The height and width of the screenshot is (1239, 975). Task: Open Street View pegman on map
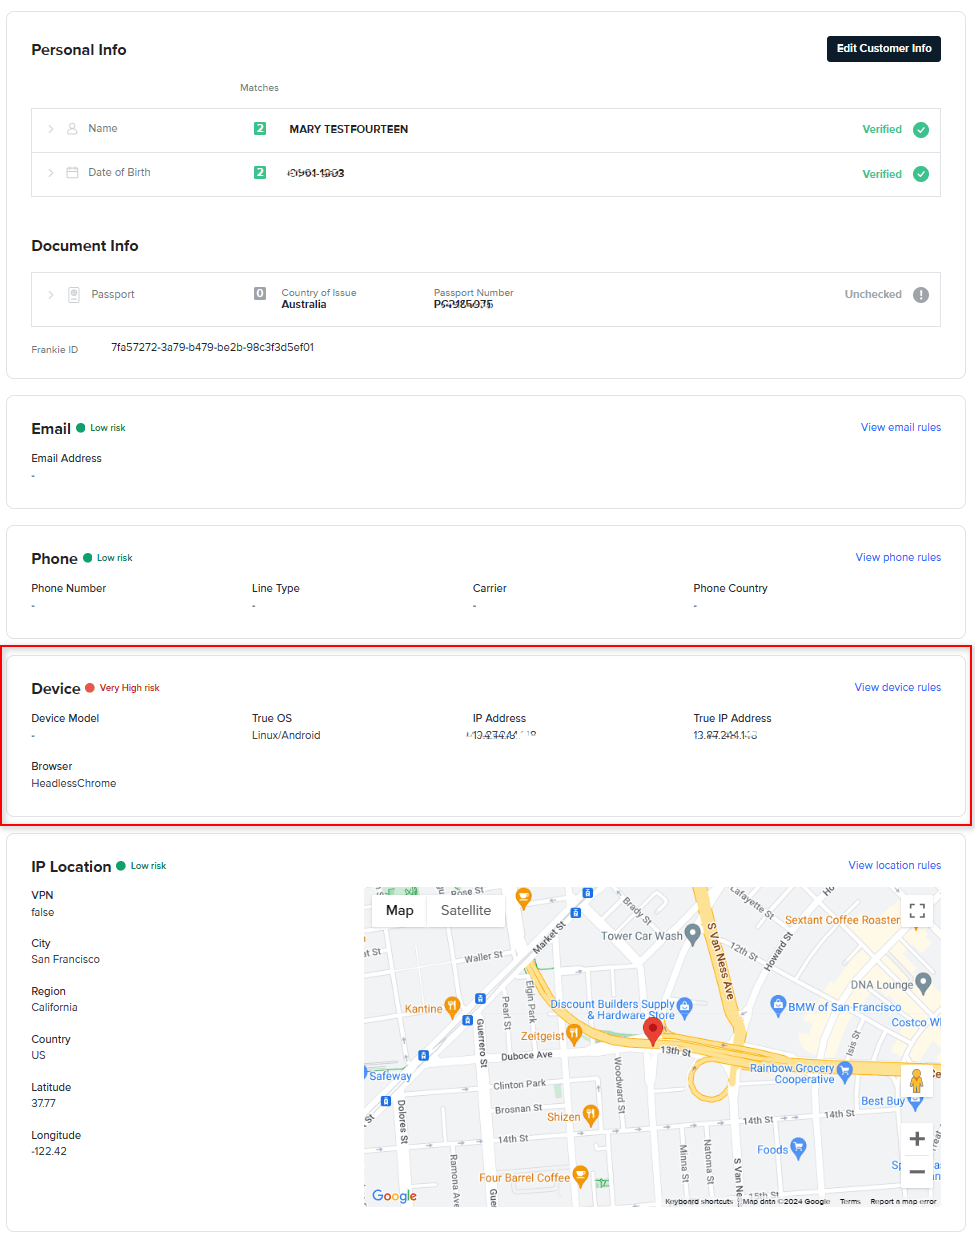click(x=916, y=1081)
